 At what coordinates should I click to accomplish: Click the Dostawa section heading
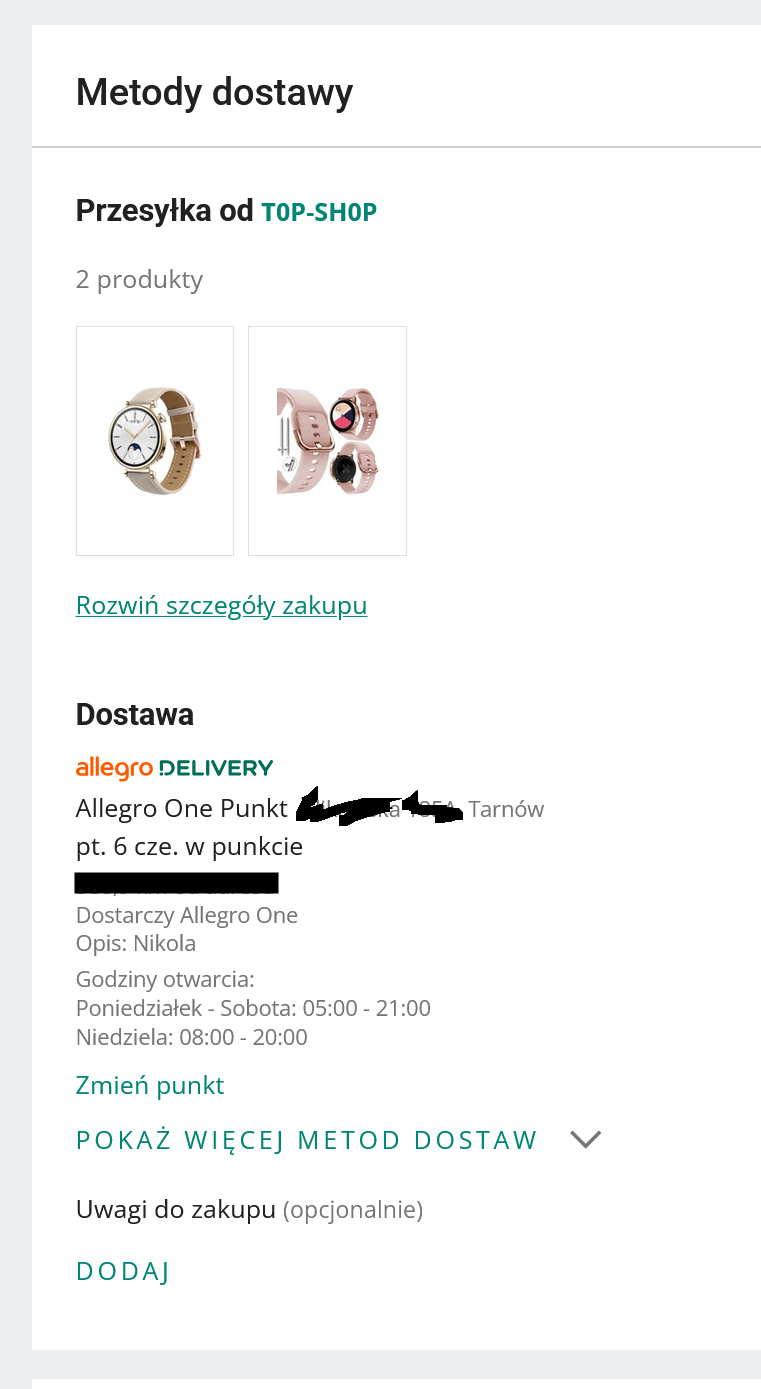(x=135, y=715)
